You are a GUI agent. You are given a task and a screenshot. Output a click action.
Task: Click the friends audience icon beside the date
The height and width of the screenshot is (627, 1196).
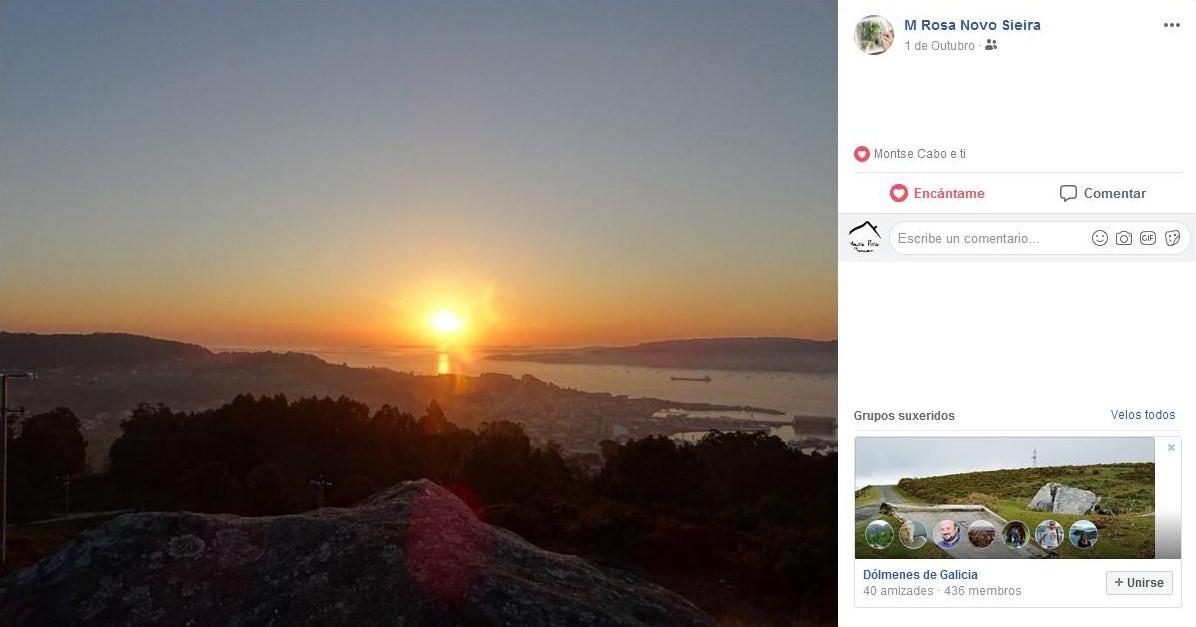click(991, 45)
